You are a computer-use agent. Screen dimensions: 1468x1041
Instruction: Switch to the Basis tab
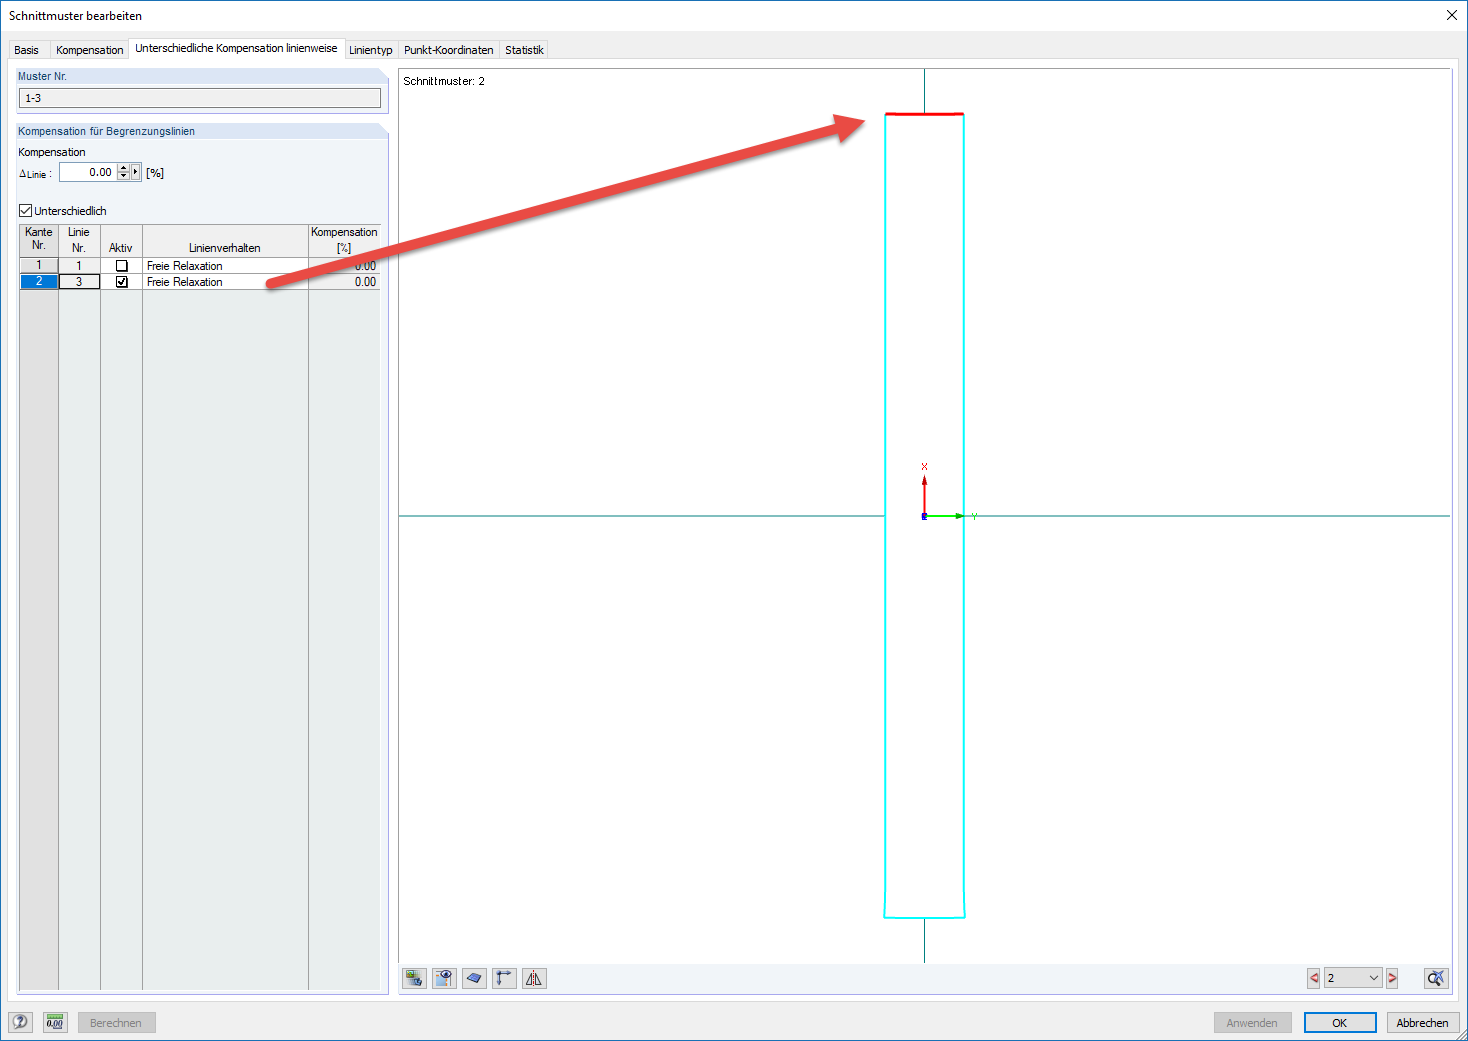tap(27, 50)
